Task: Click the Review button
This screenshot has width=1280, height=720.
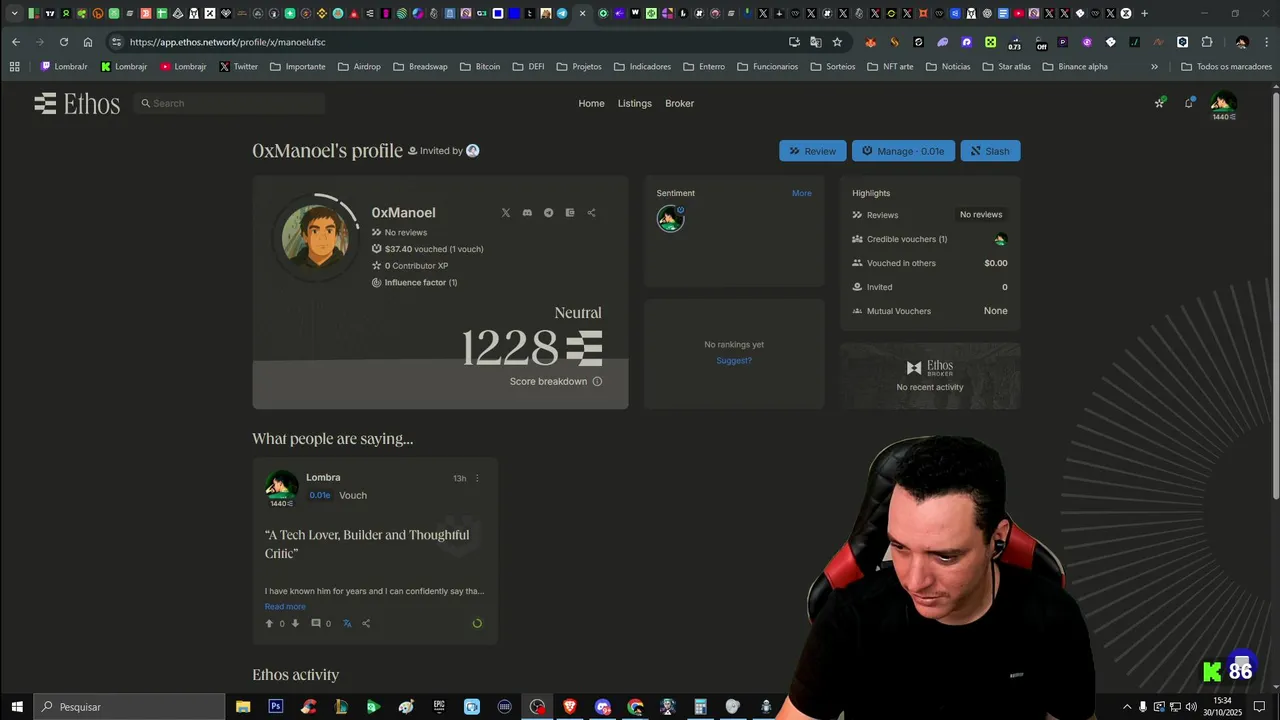Action: coord(813,151)
